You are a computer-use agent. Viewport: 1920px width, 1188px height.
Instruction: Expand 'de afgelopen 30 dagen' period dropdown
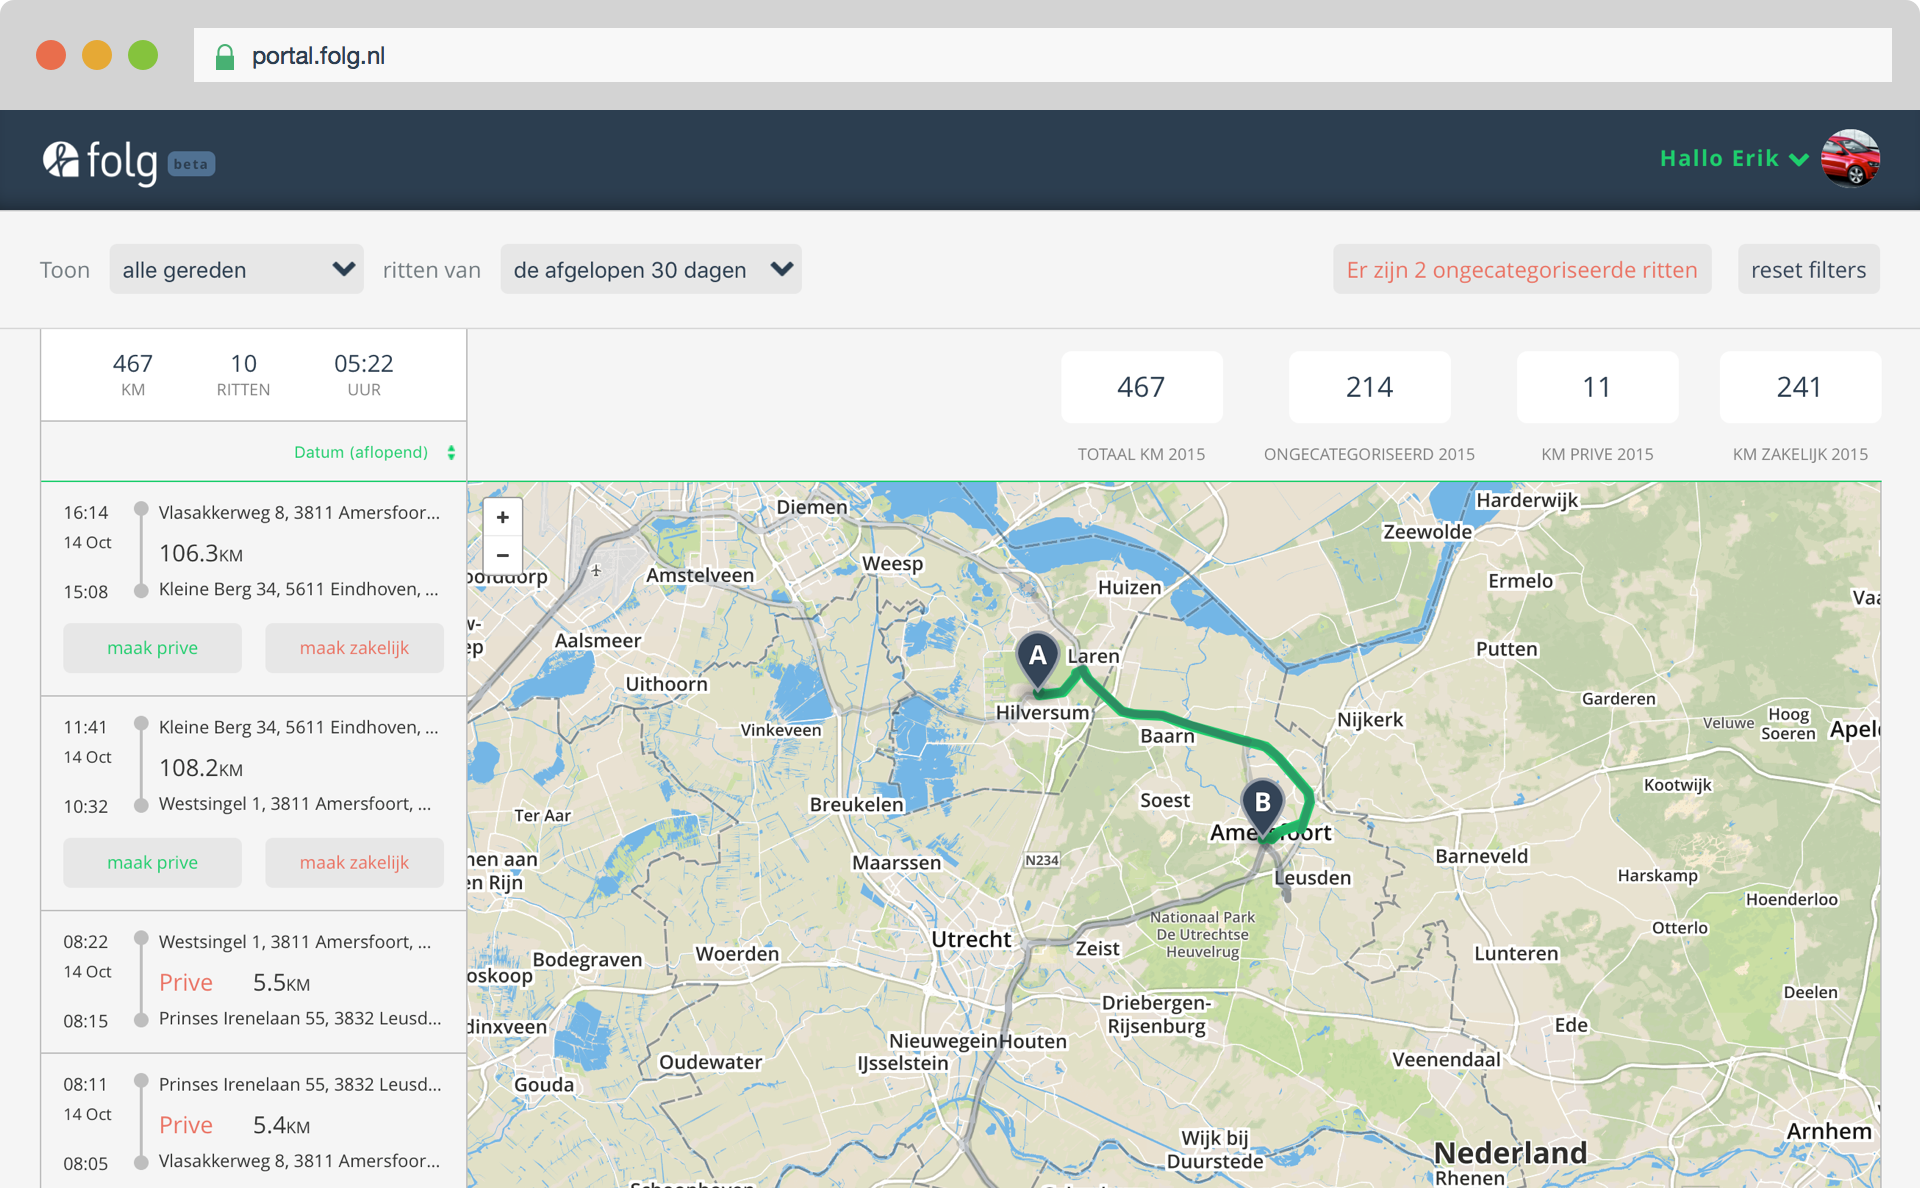(x=650, y=270)
